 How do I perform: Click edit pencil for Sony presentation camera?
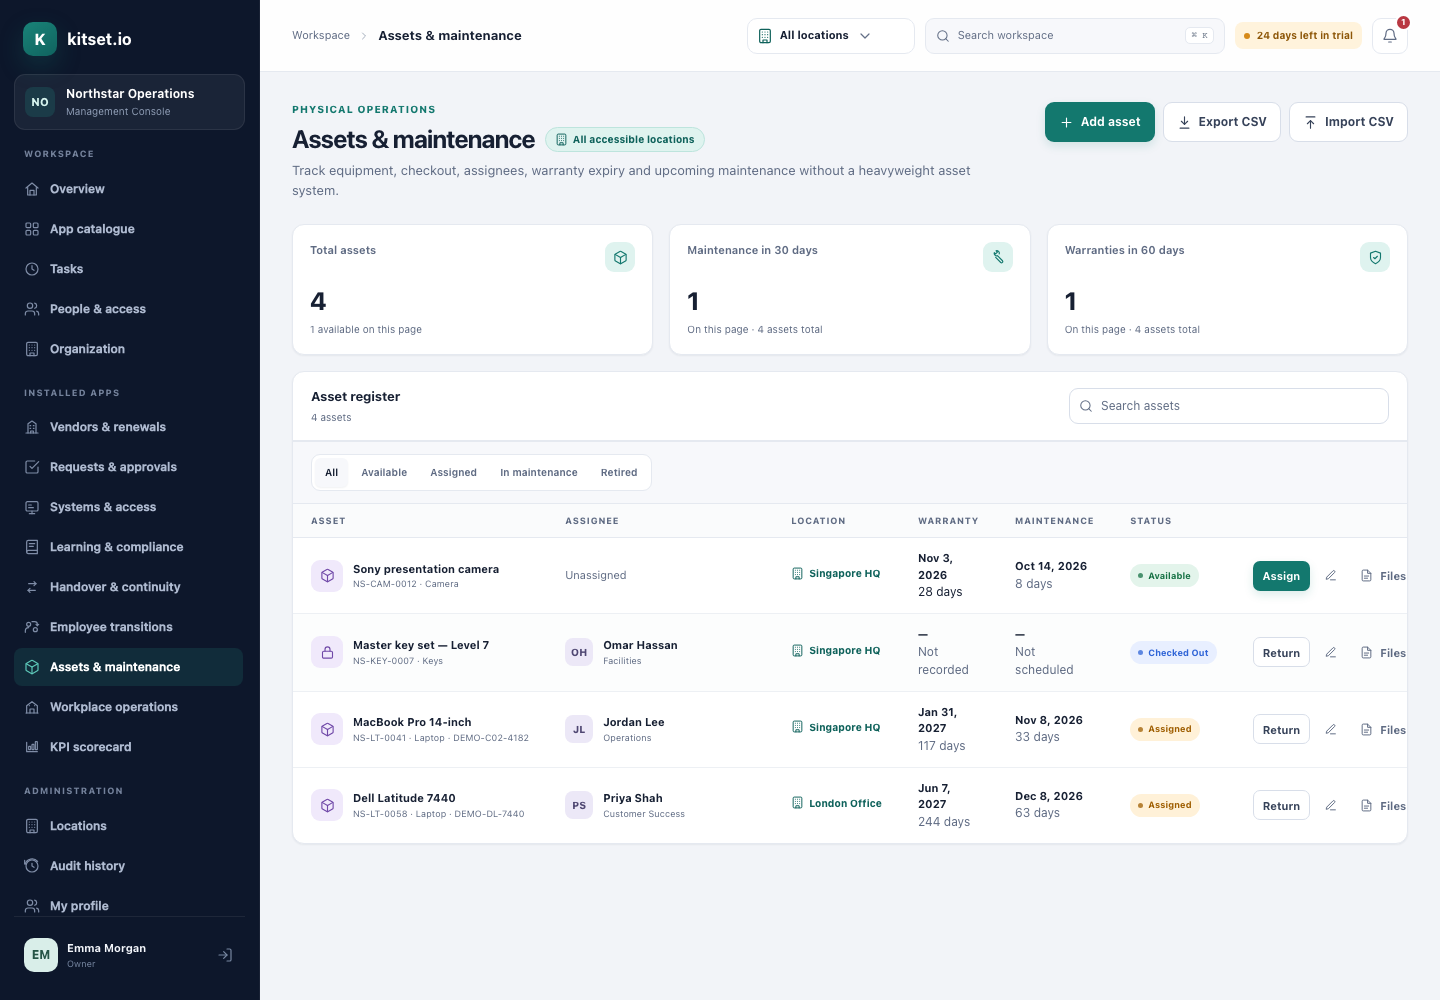[x=1331, y=576]
